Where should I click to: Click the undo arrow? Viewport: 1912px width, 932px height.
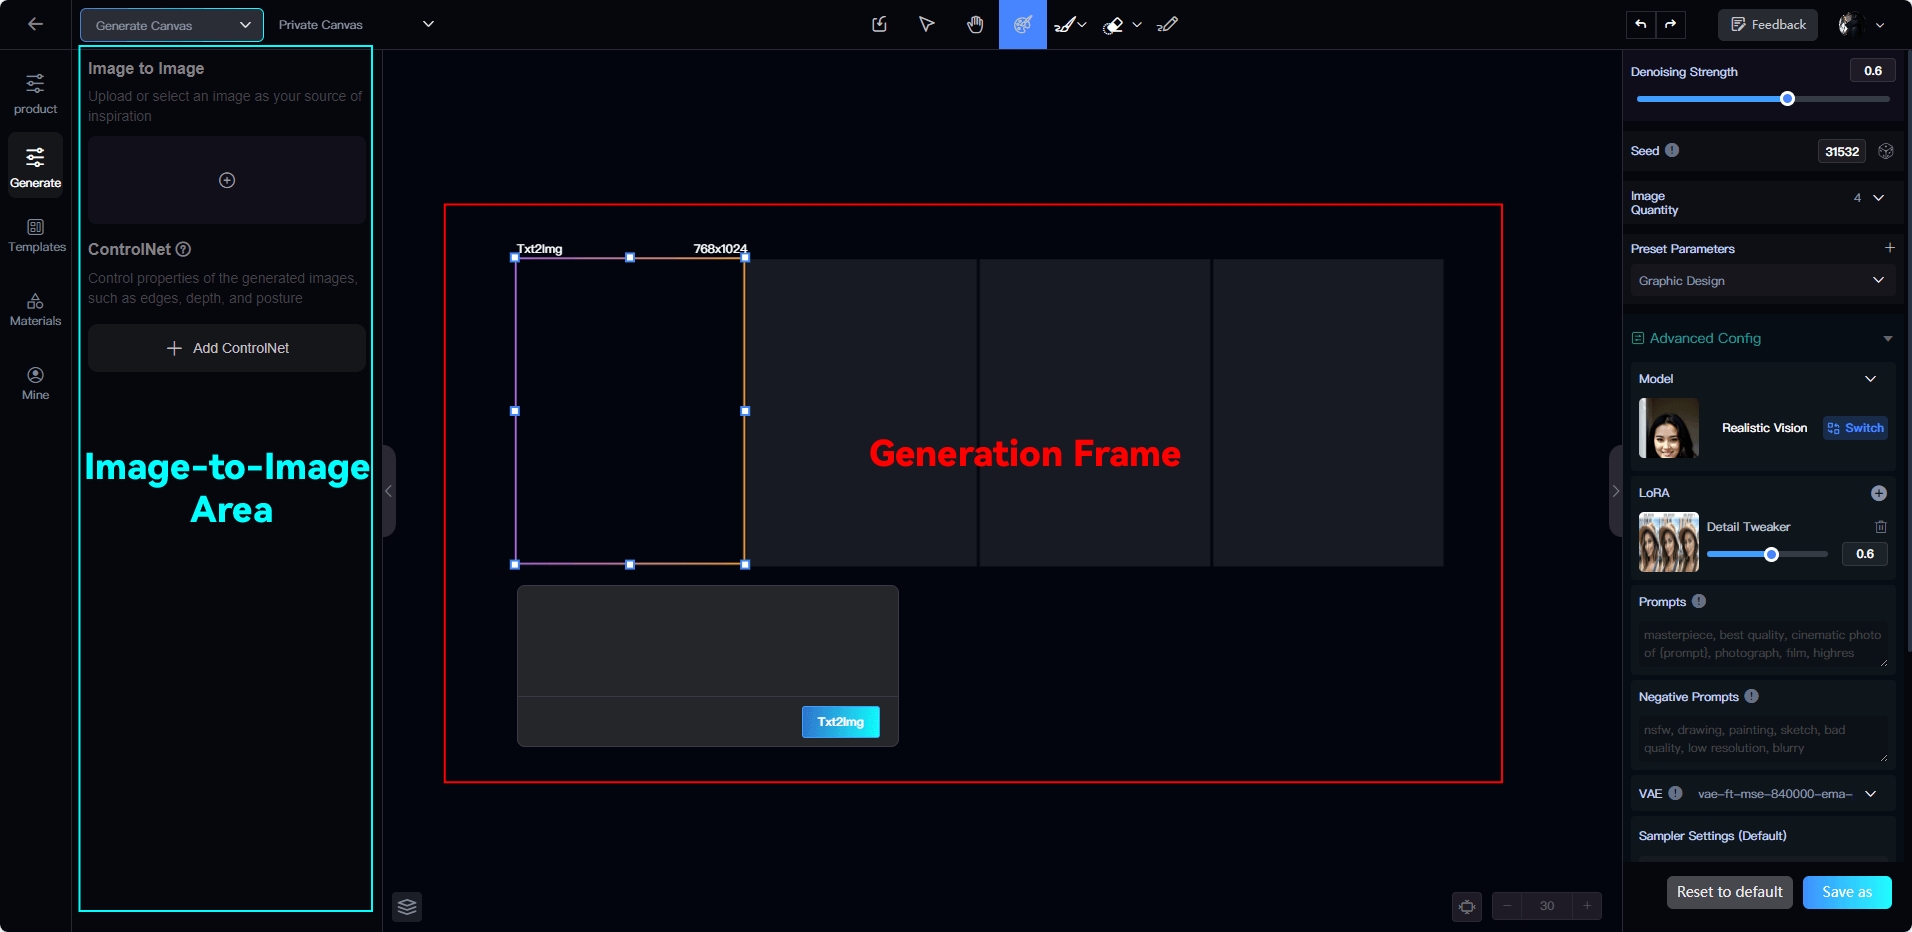[x=1641, y=25]
